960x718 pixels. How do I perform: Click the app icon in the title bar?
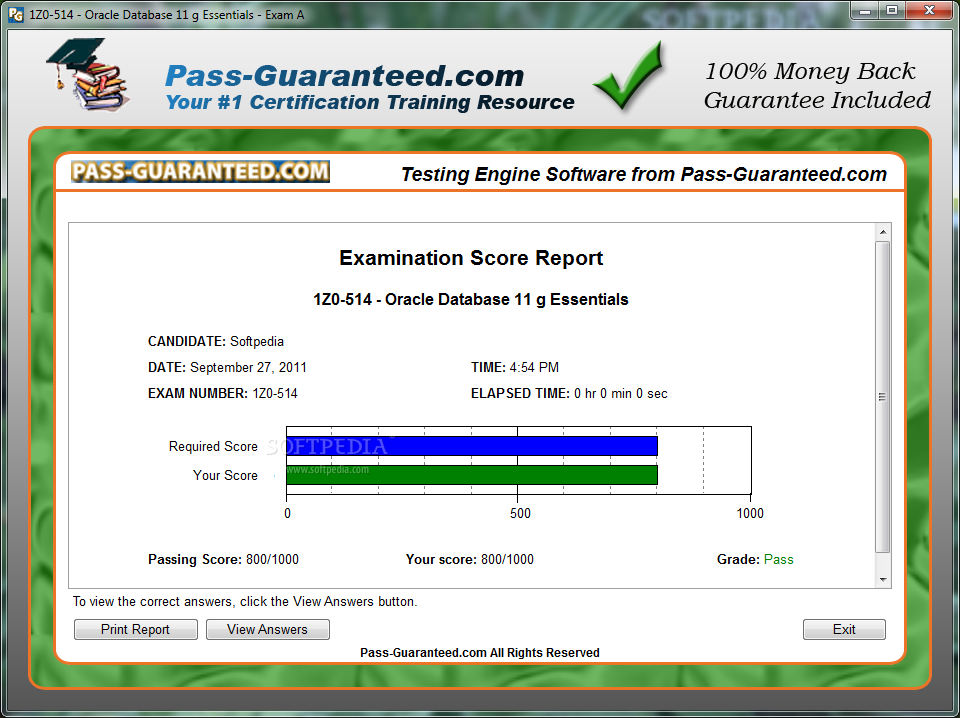(x=16, y=15)
